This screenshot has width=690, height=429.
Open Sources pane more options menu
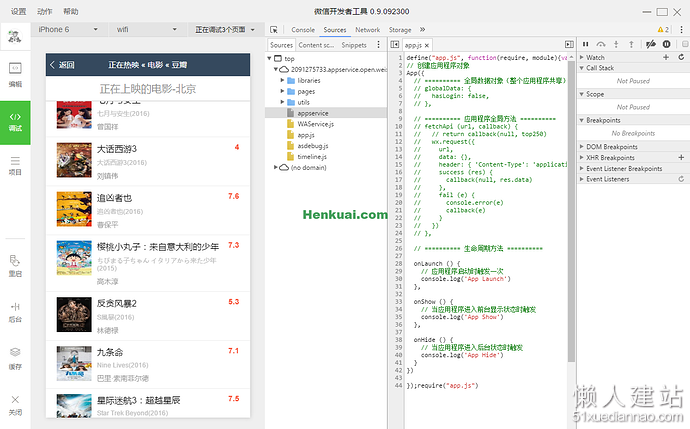378,44
